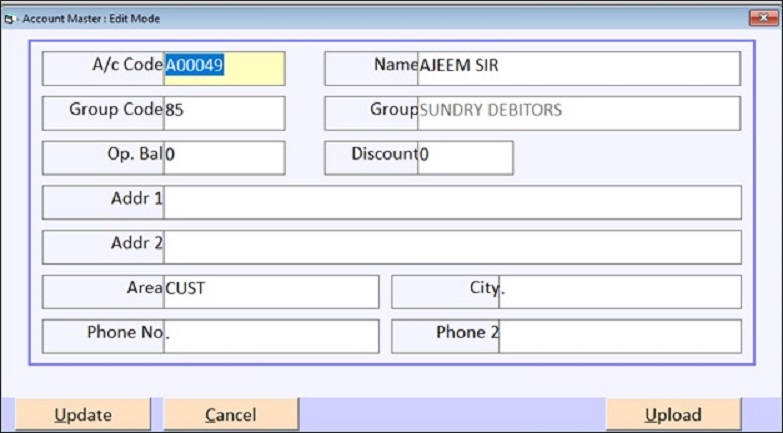783x433 pixels.
Task: Focus the Addr 2 text box
Action: tap(452, 247)
